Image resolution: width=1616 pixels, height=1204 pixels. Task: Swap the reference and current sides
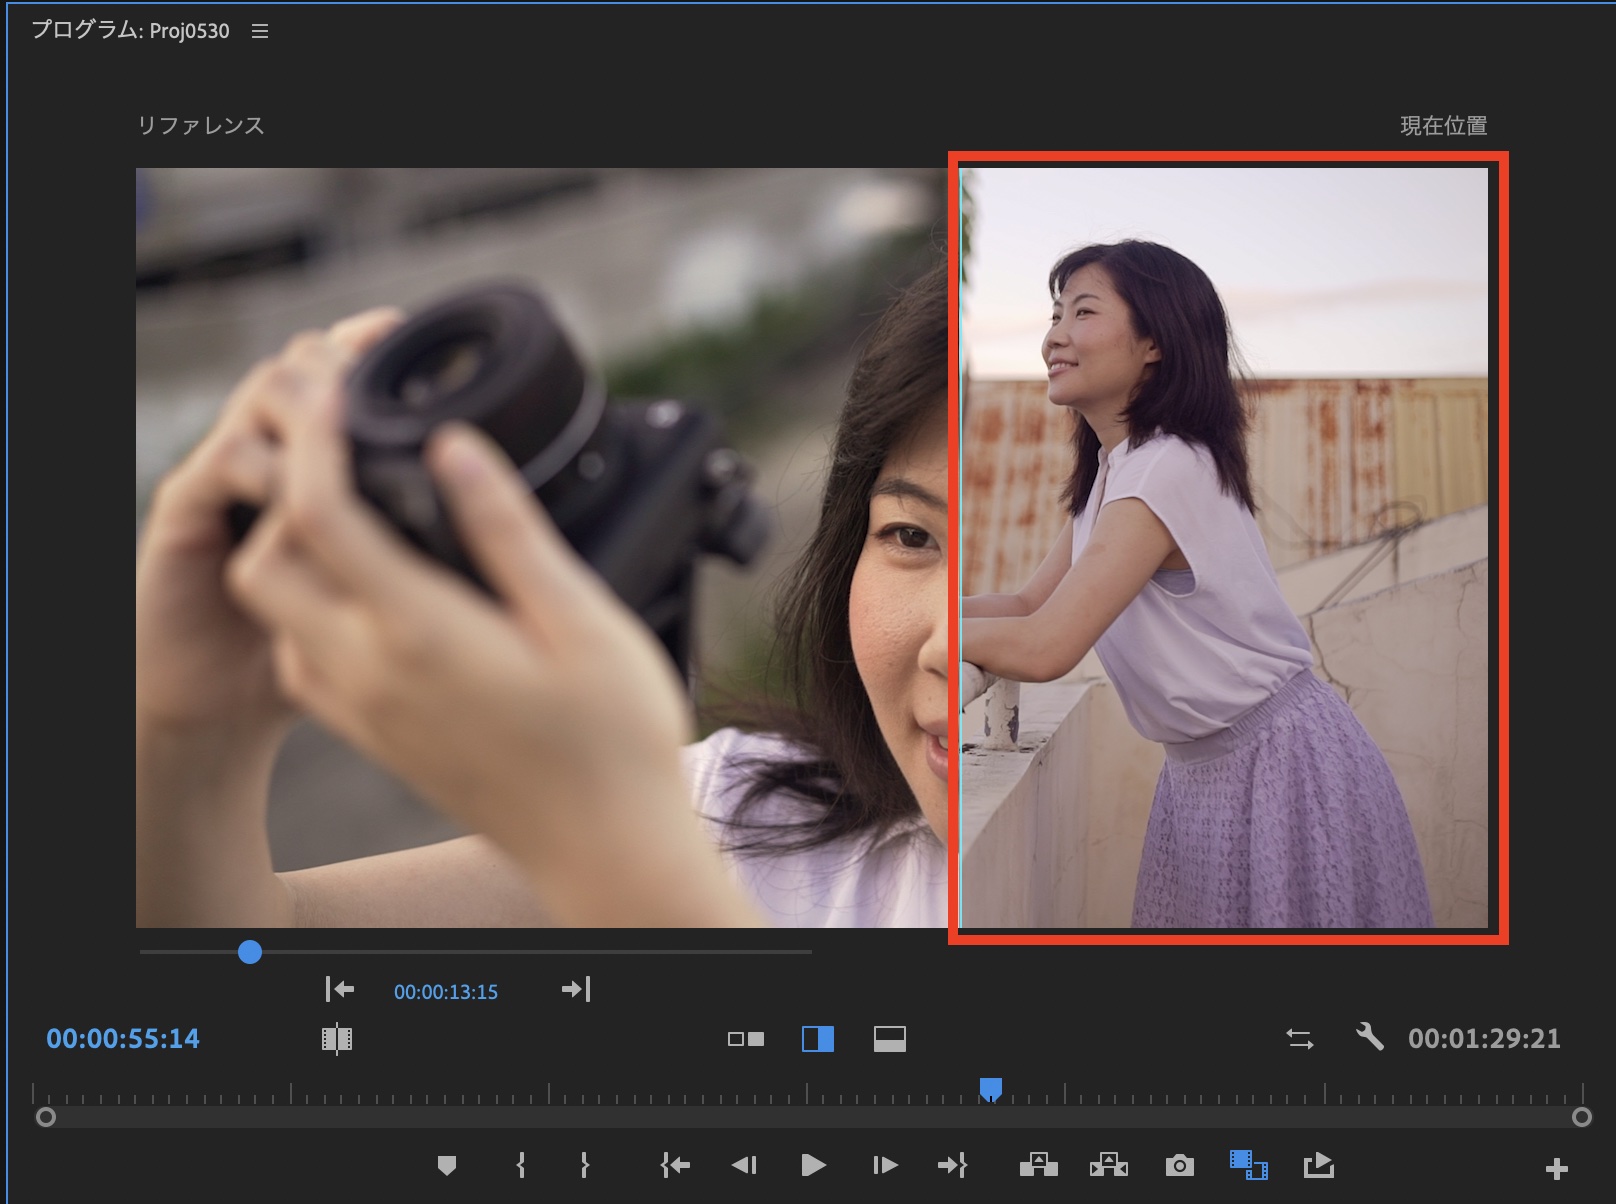[1299, 1039]
